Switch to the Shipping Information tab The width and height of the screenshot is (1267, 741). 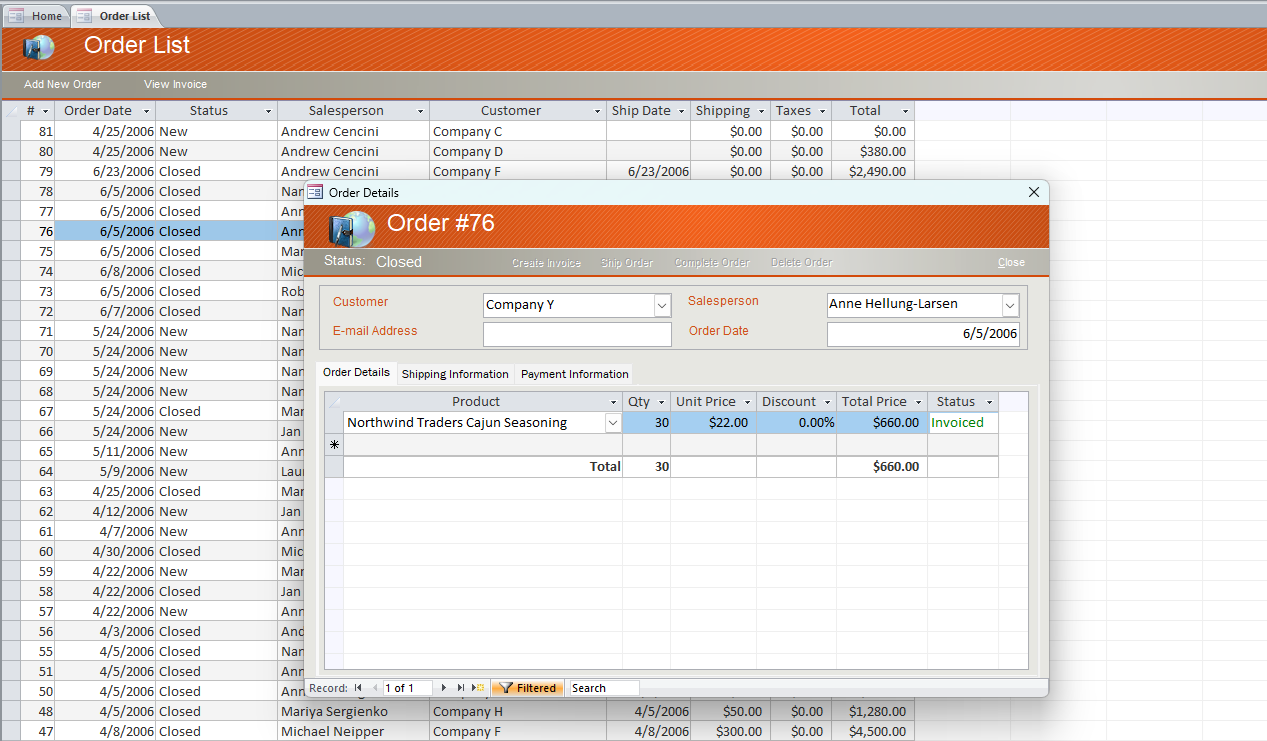click(455, 374)
